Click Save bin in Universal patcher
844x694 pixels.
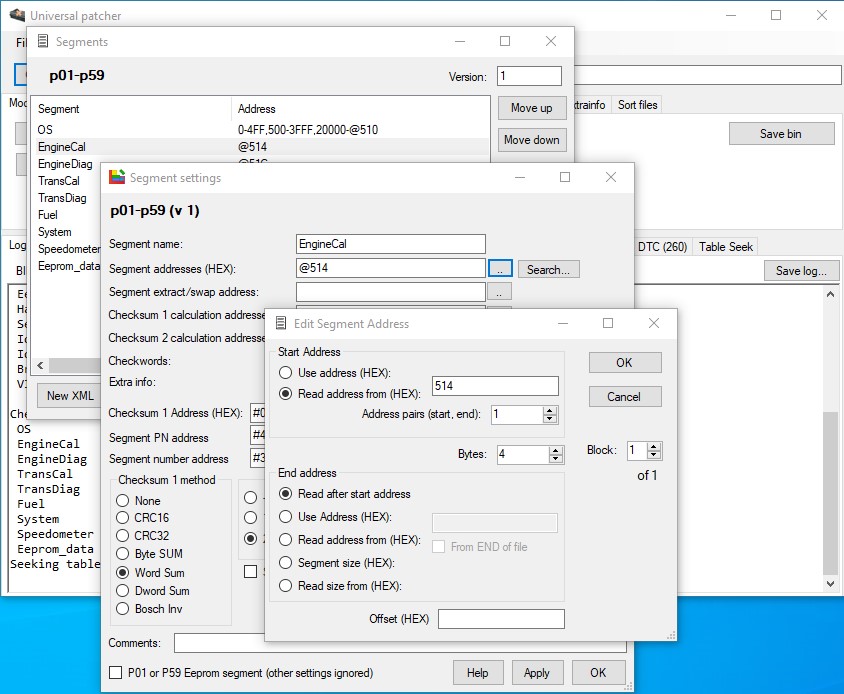[x=781, y=134]
